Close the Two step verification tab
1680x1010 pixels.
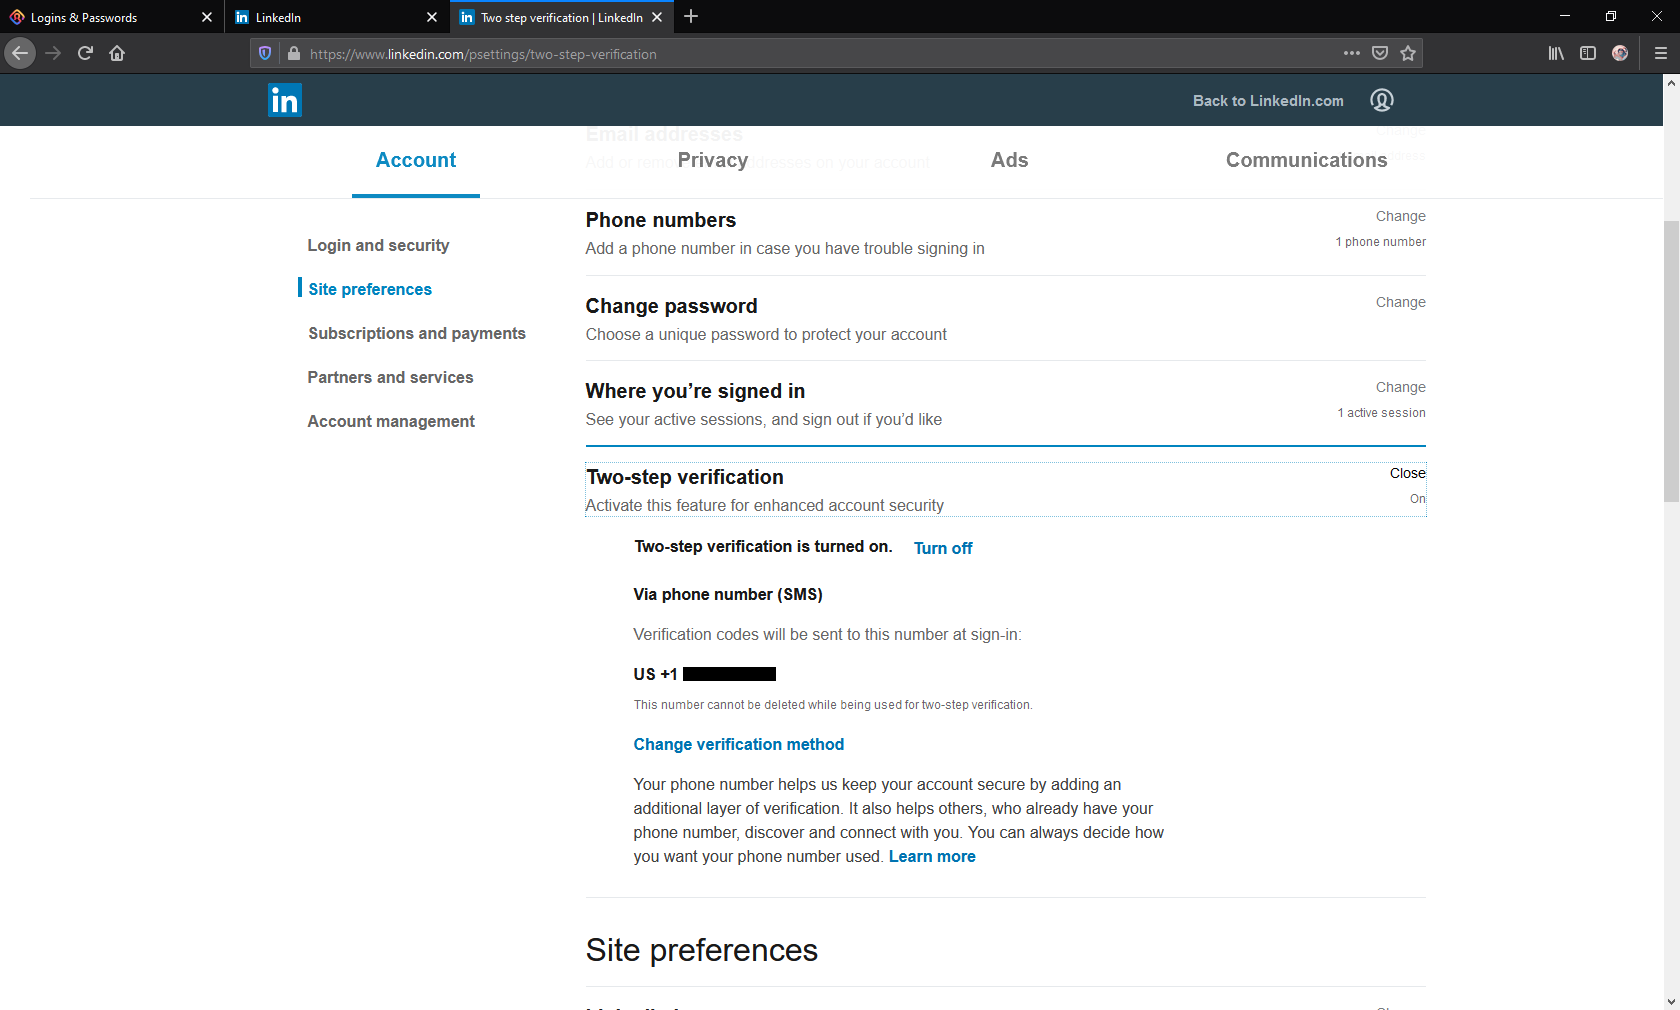(x=657, y=17)
